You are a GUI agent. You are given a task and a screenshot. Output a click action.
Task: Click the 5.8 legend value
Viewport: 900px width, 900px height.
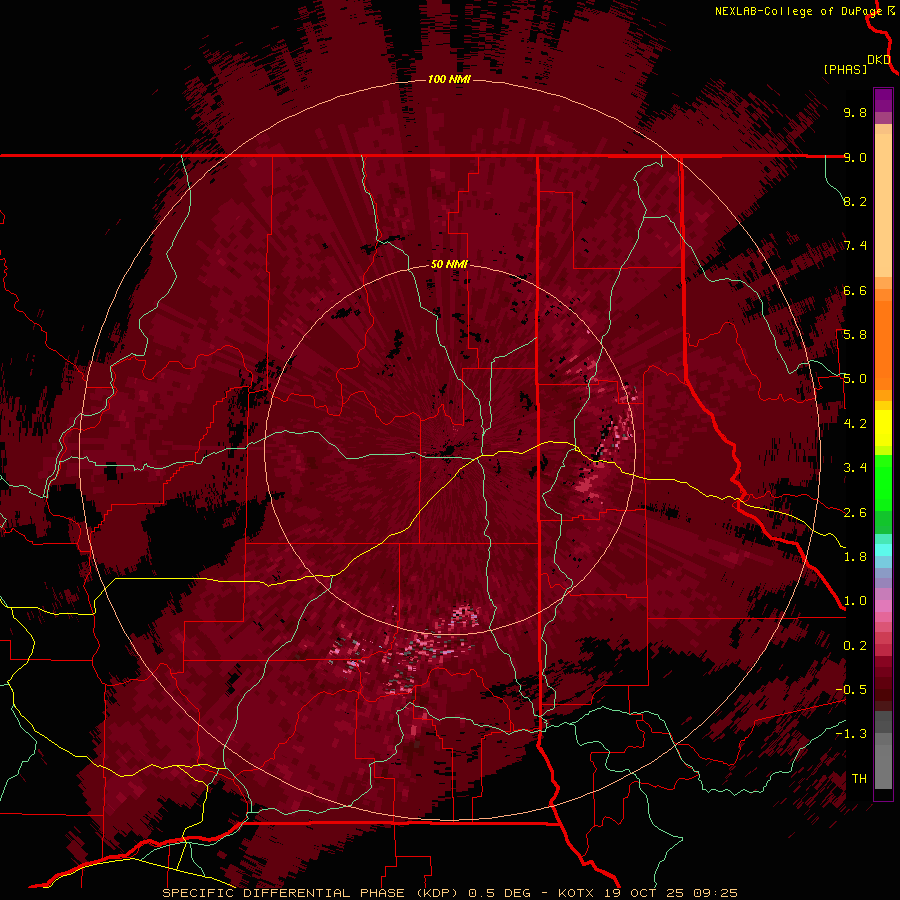855,335
